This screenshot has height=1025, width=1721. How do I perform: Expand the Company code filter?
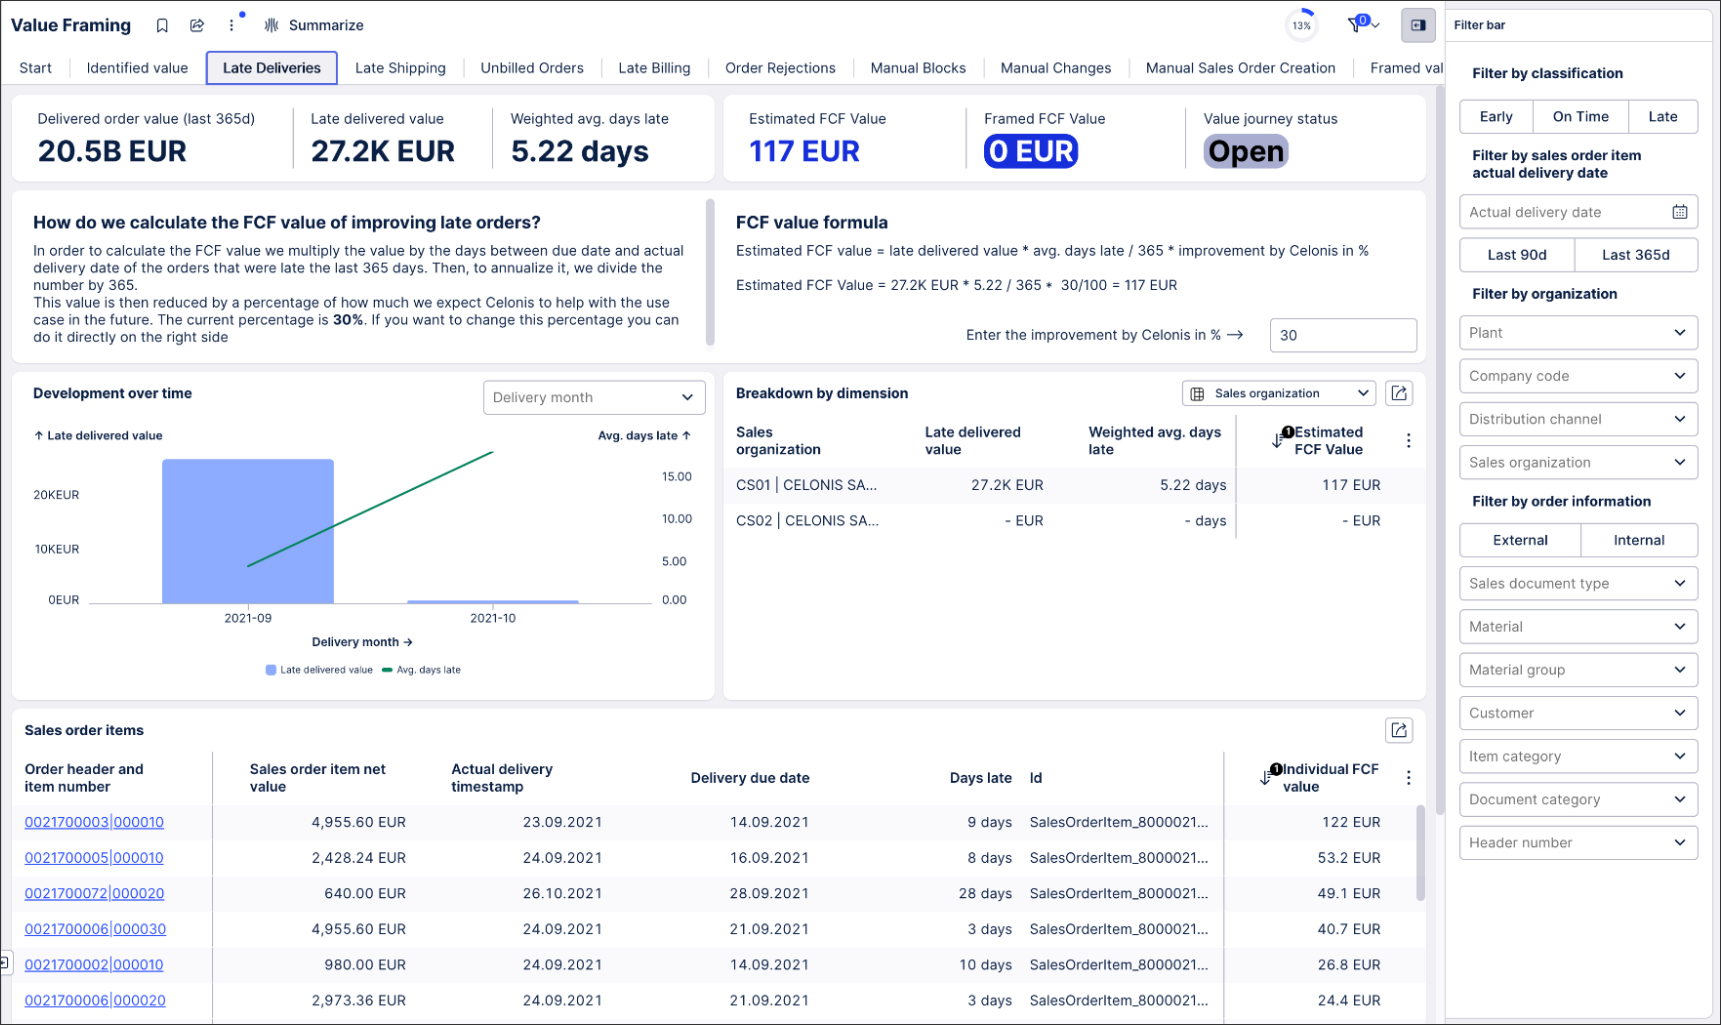(1578, 376)
